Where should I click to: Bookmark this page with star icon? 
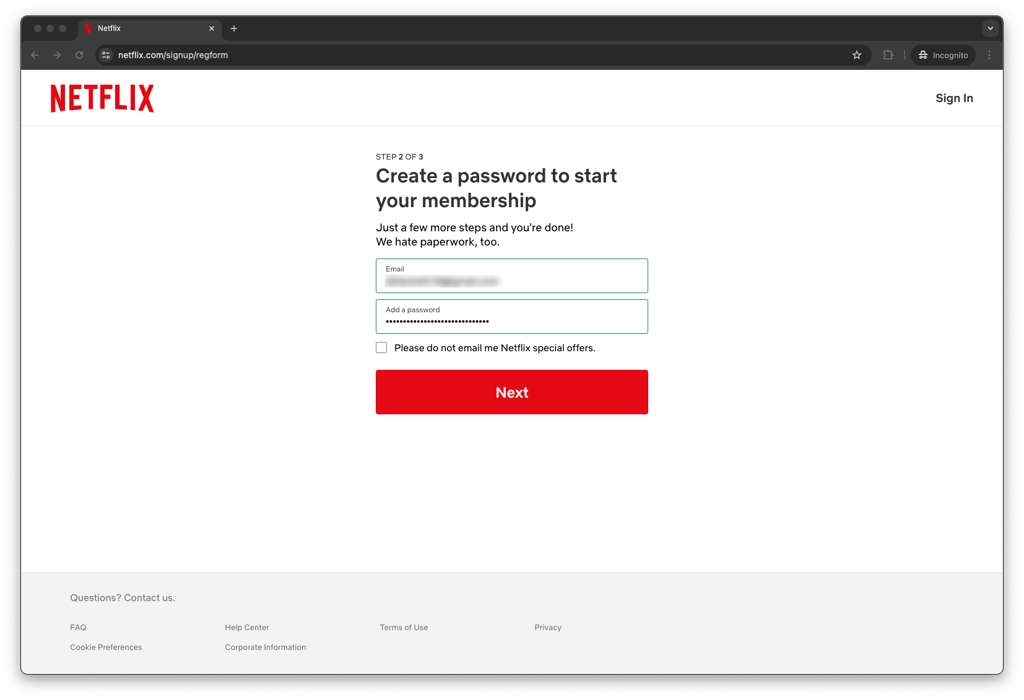[x=857, y=56]
